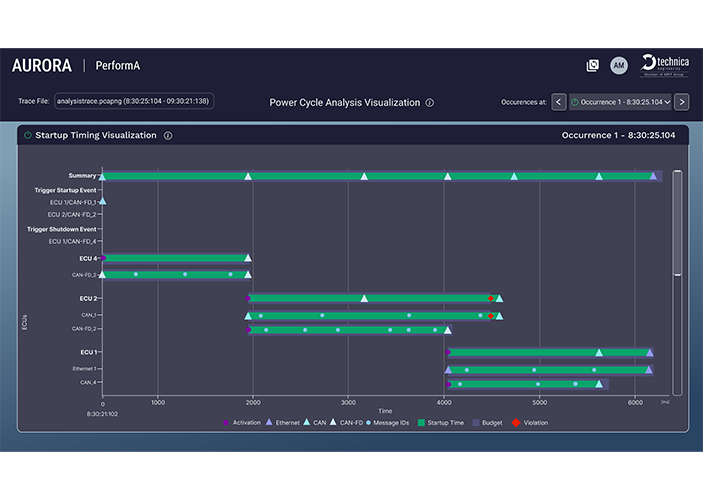Image resolution: width=703 pixels, height=500 pixels.
Task: Click the copy/library icon in header
Action: [x=592, y=66]
